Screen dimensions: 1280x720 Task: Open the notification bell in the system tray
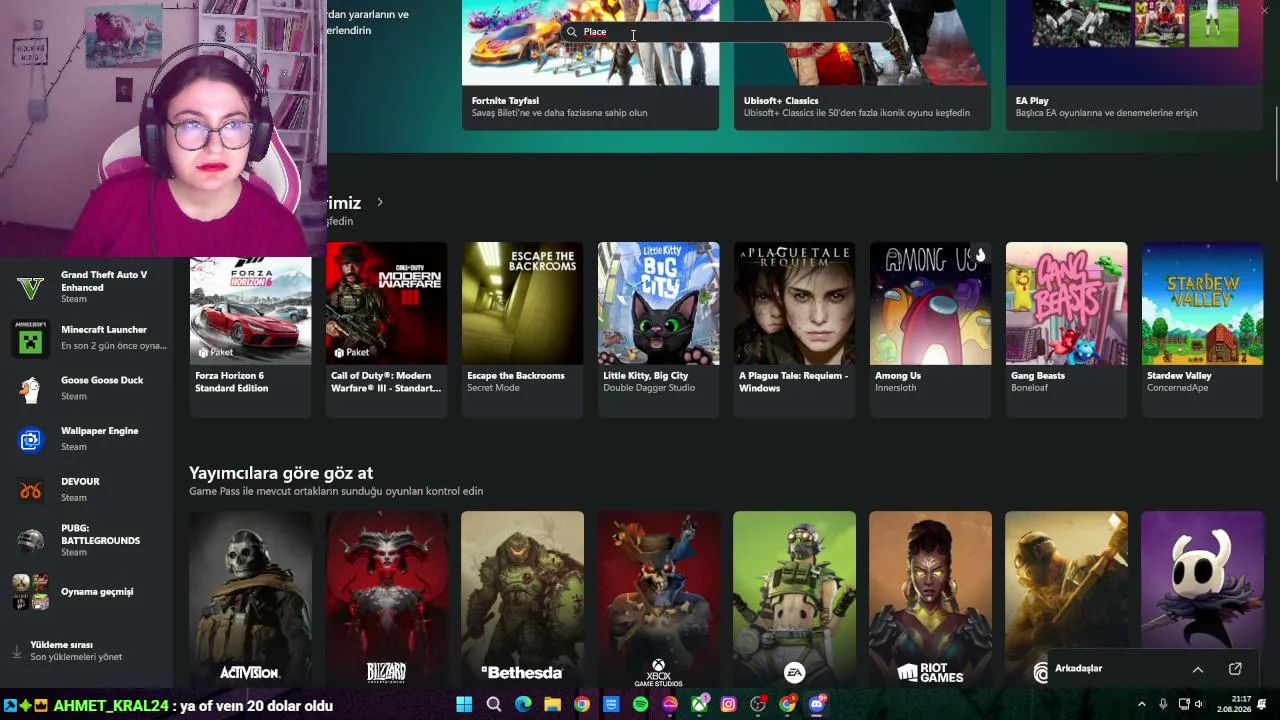pyautogui.click(x=1262, y=705)
